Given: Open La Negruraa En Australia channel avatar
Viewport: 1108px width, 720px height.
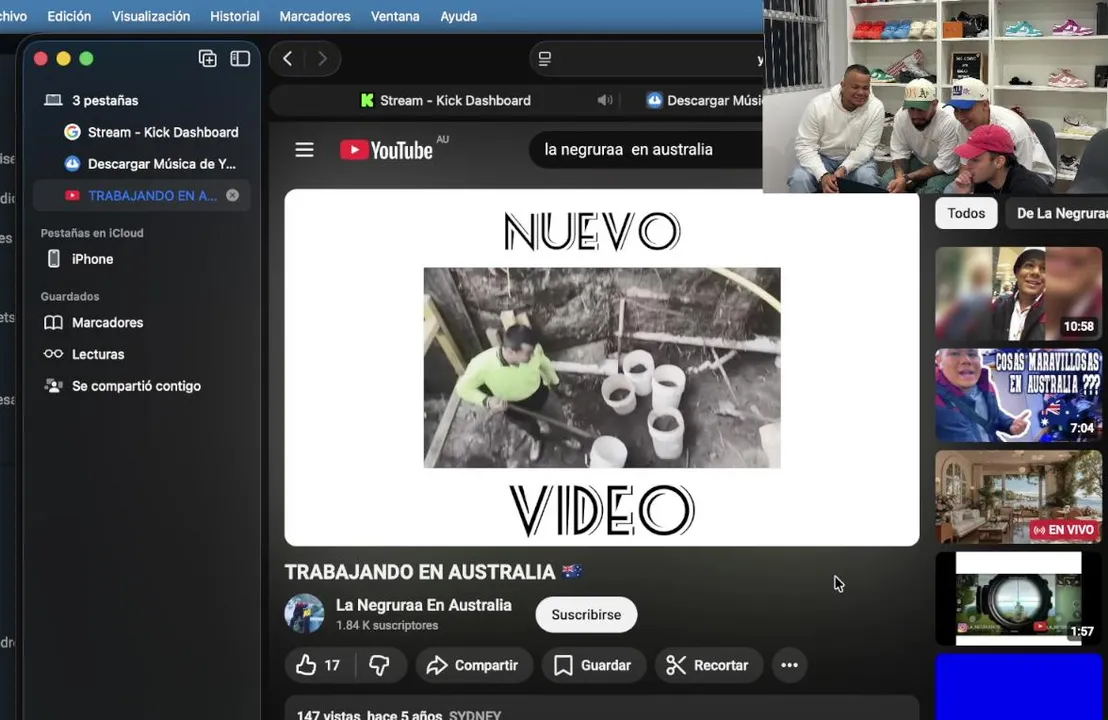Looking at the screenshot, I should [x=305, y=613].
